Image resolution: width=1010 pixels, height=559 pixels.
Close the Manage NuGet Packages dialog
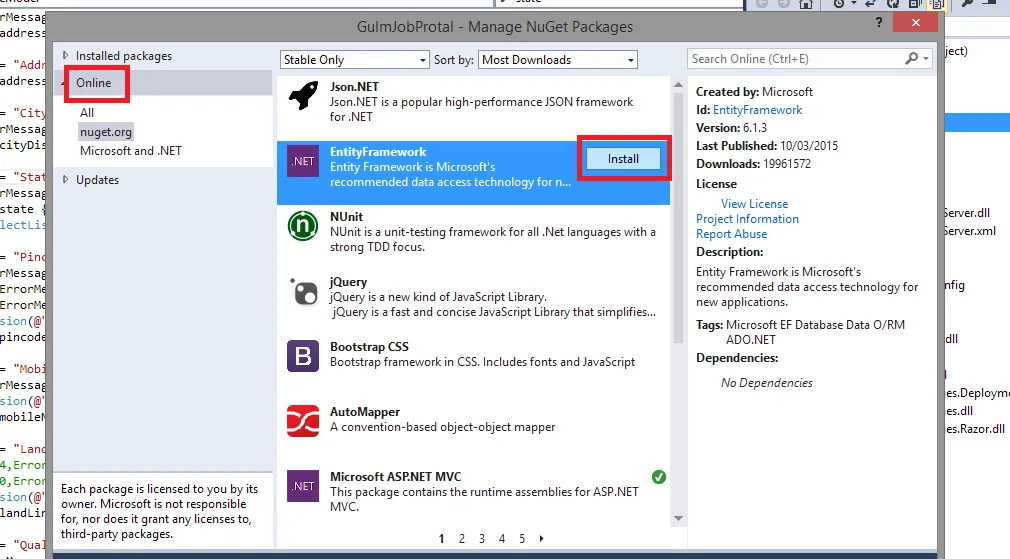click(915, 23)
